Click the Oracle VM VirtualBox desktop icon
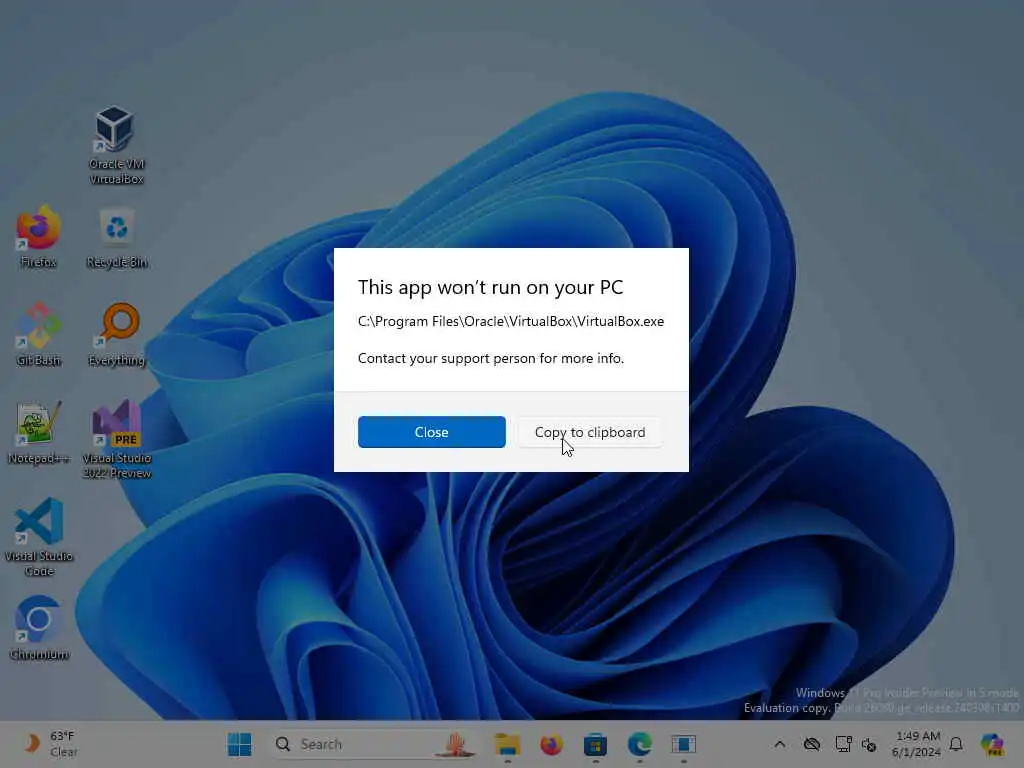Image resolution: width=1024 pixels, height=768 pixels. (116, 145)
